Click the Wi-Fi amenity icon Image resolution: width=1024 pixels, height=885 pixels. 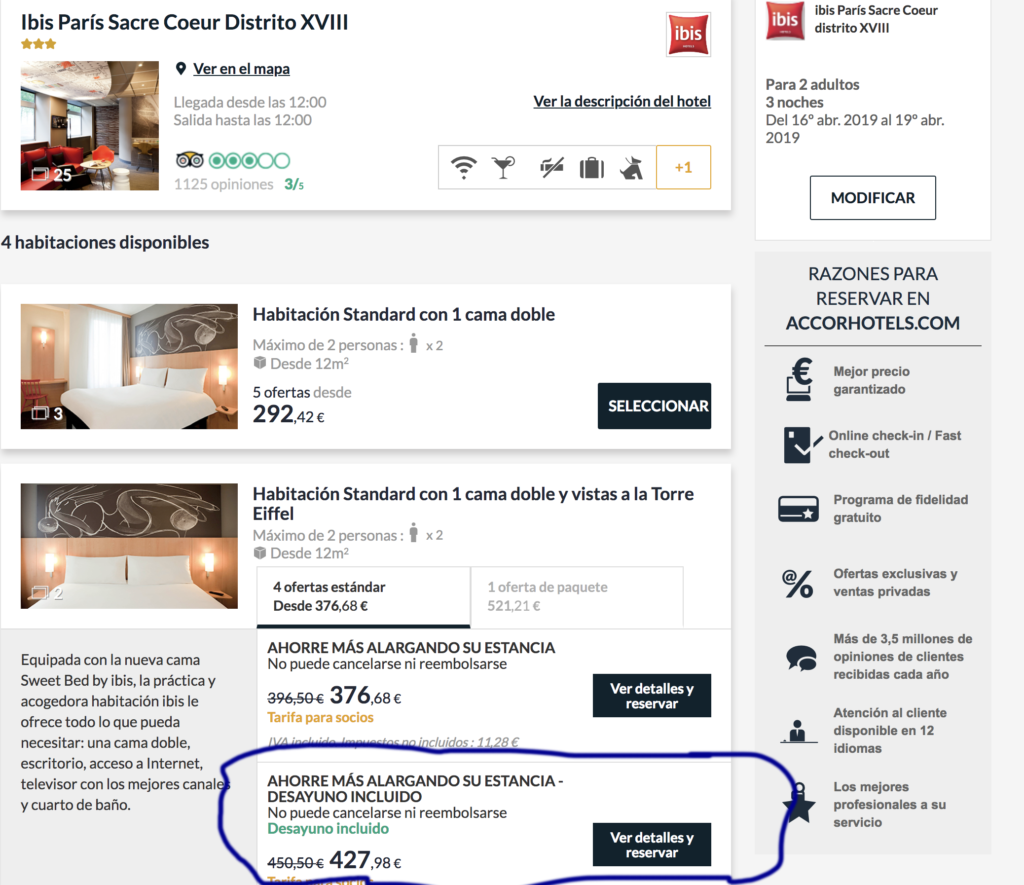(x=464, y=167)
